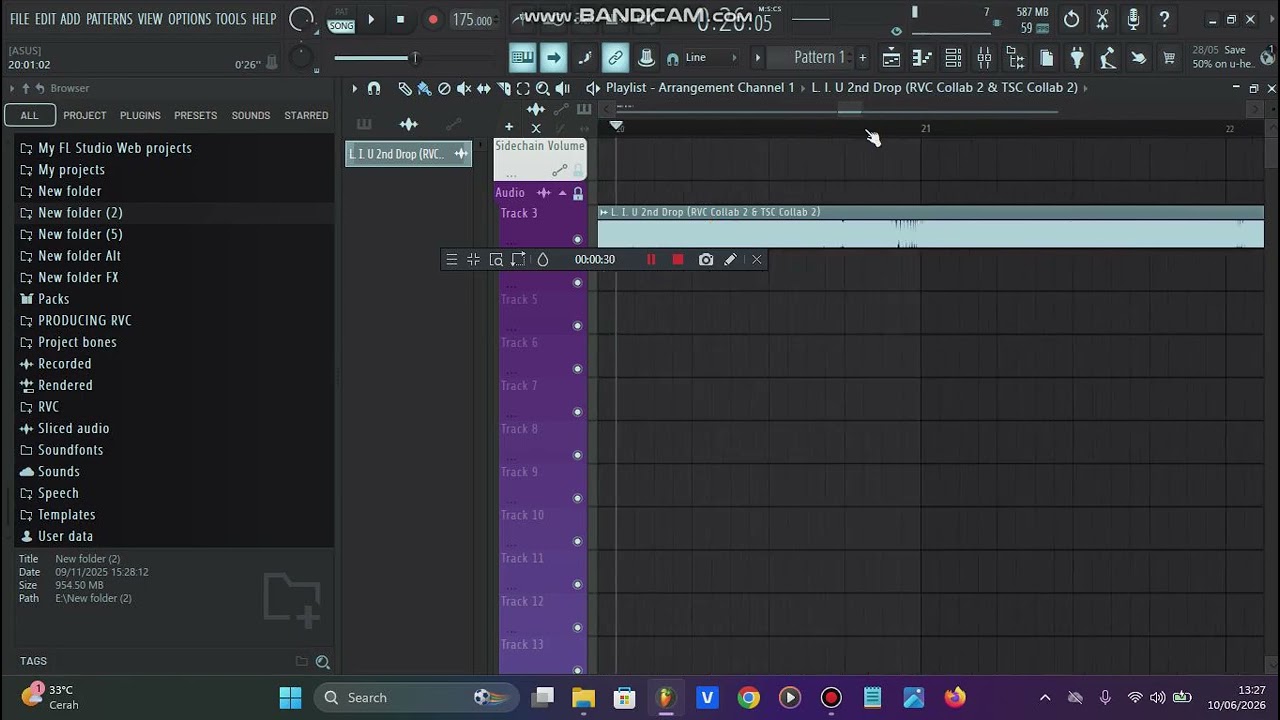Expand the My projects folder
The image size is (1280, 720).
pos(71,170)
